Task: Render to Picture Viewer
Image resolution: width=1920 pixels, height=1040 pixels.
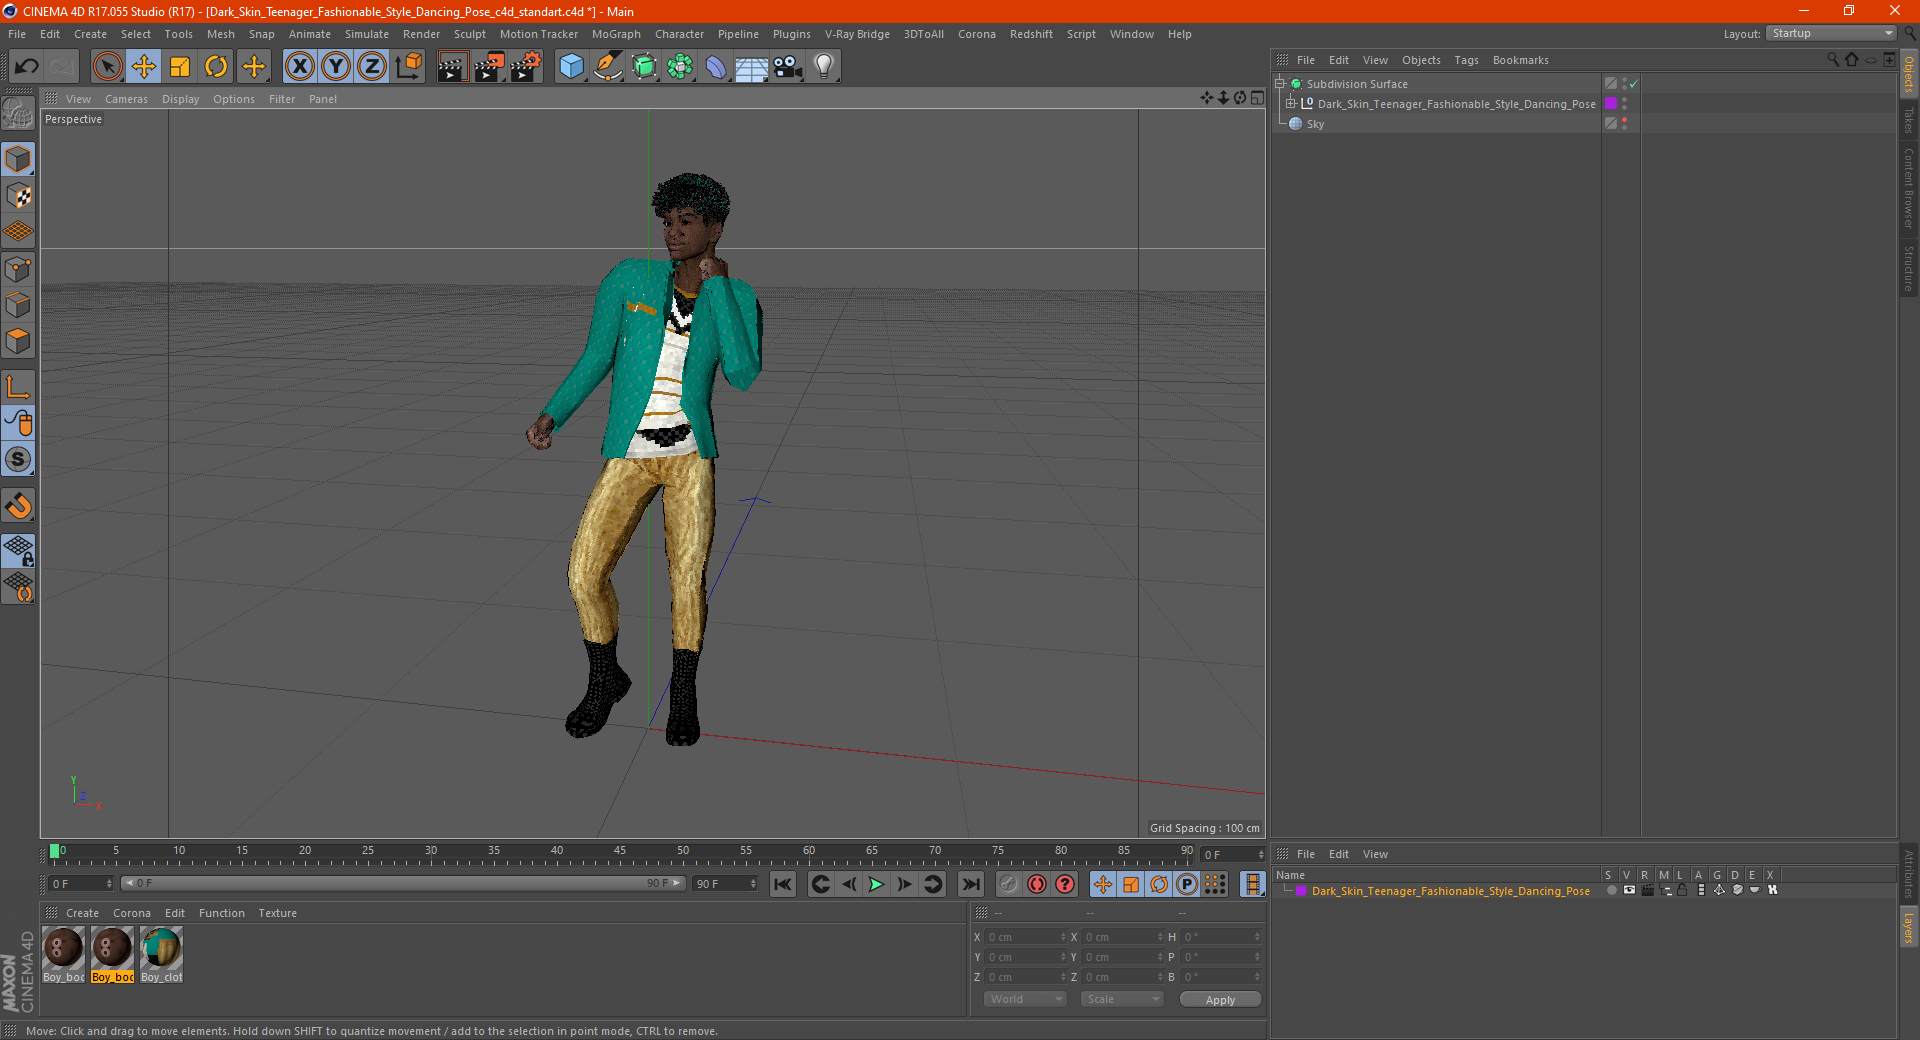Action: [x=489, y=67]
